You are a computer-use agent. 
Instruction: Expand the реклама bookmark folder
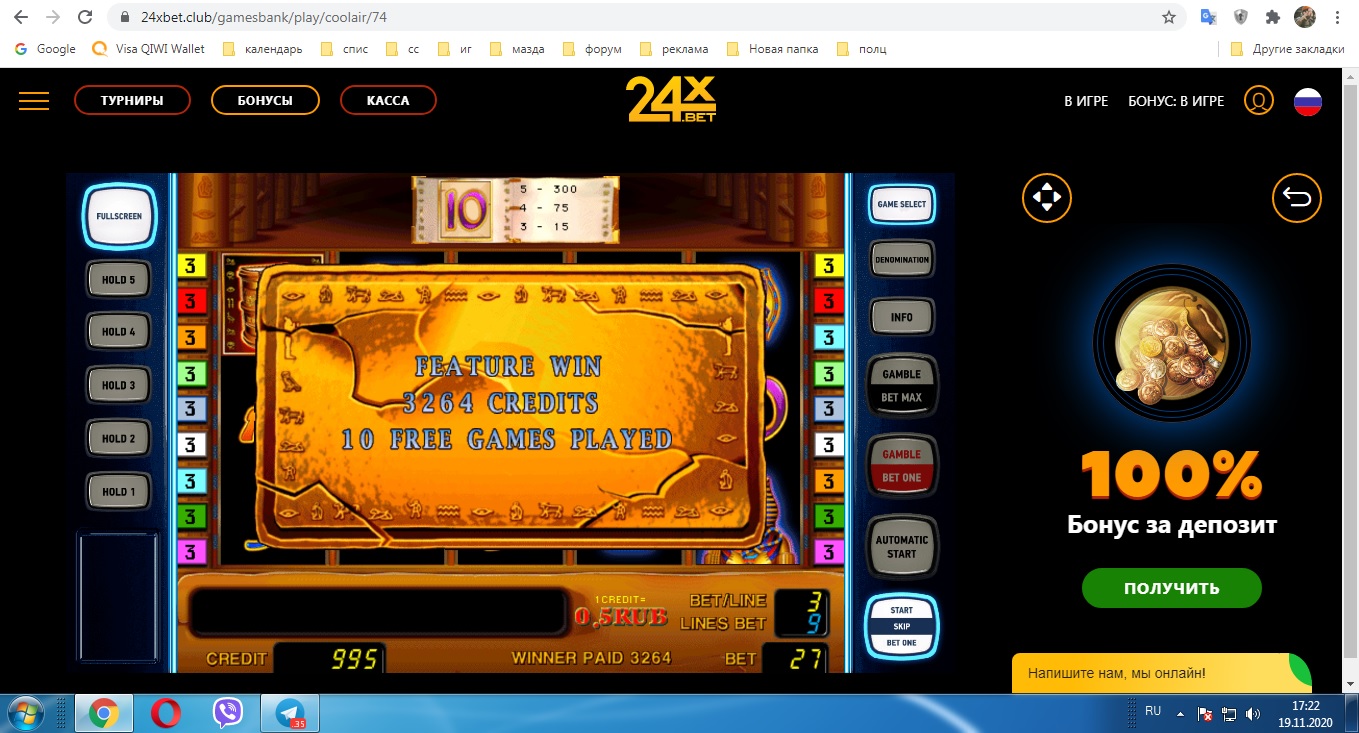pyautogui.click(x=673, y=49)
